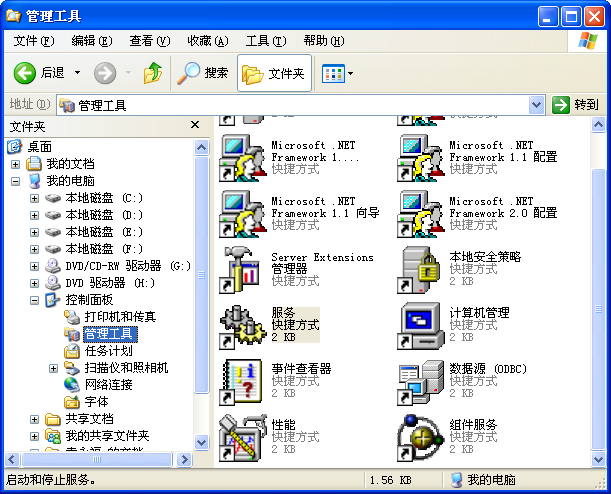Screen dimensions: 611x494
Task: Open the 计算机管理 shortcut icon
Action: tap(421, 326)
